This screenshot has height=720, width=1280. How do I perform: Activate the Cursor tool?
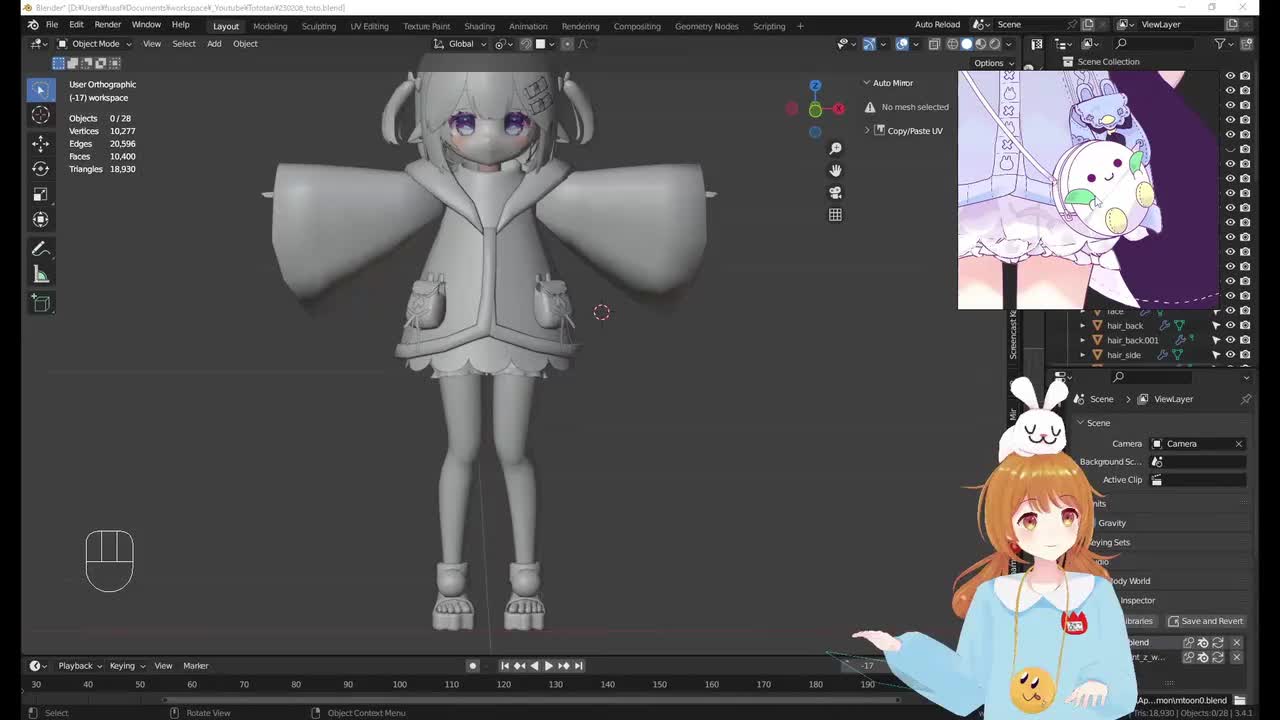click(41, 115)
